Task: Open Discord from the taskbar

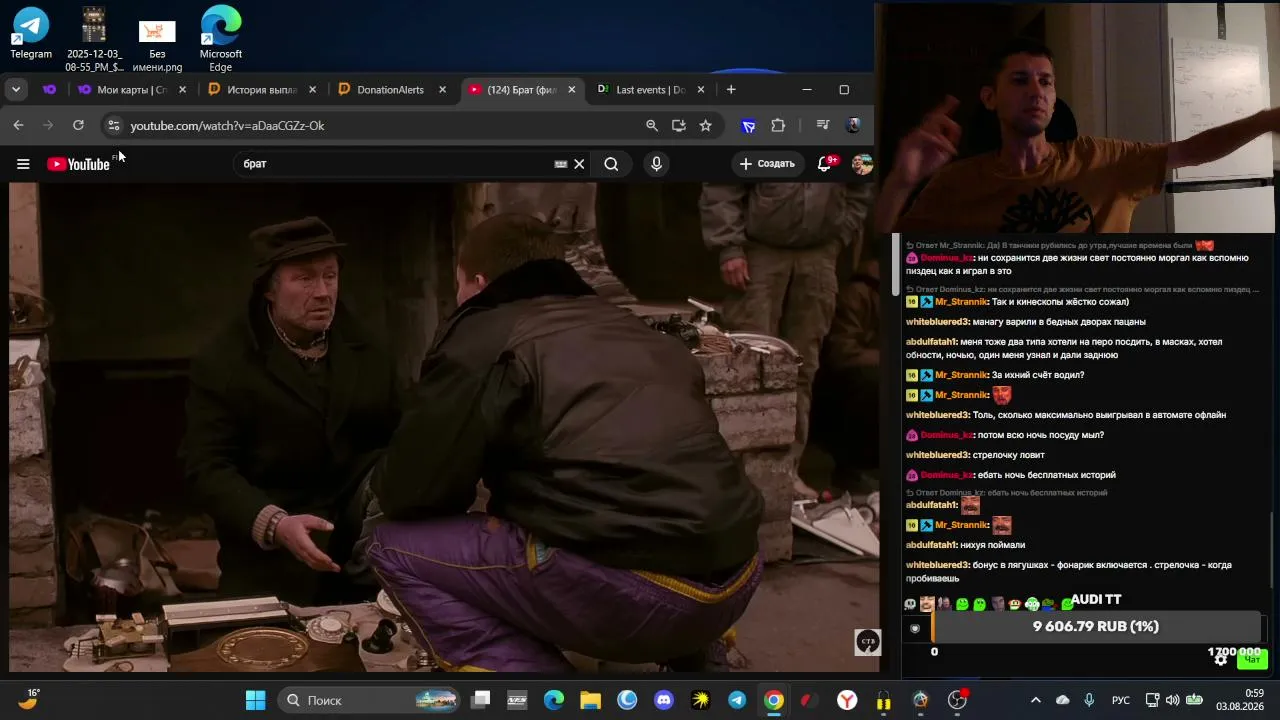Action: (664, 700)
